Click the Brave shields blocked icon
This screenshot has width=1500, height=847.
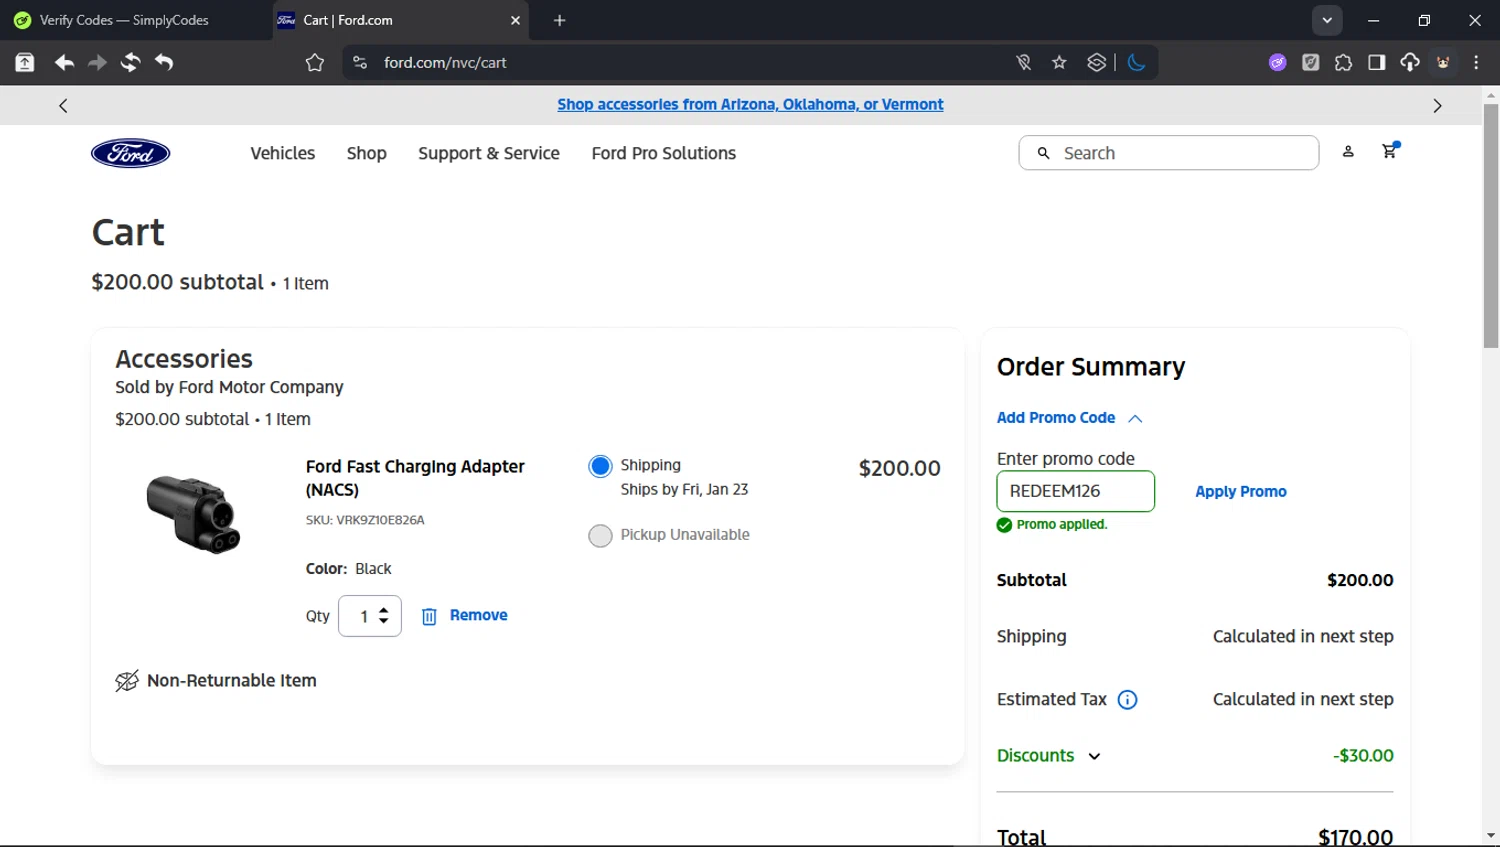point(1023,62)
